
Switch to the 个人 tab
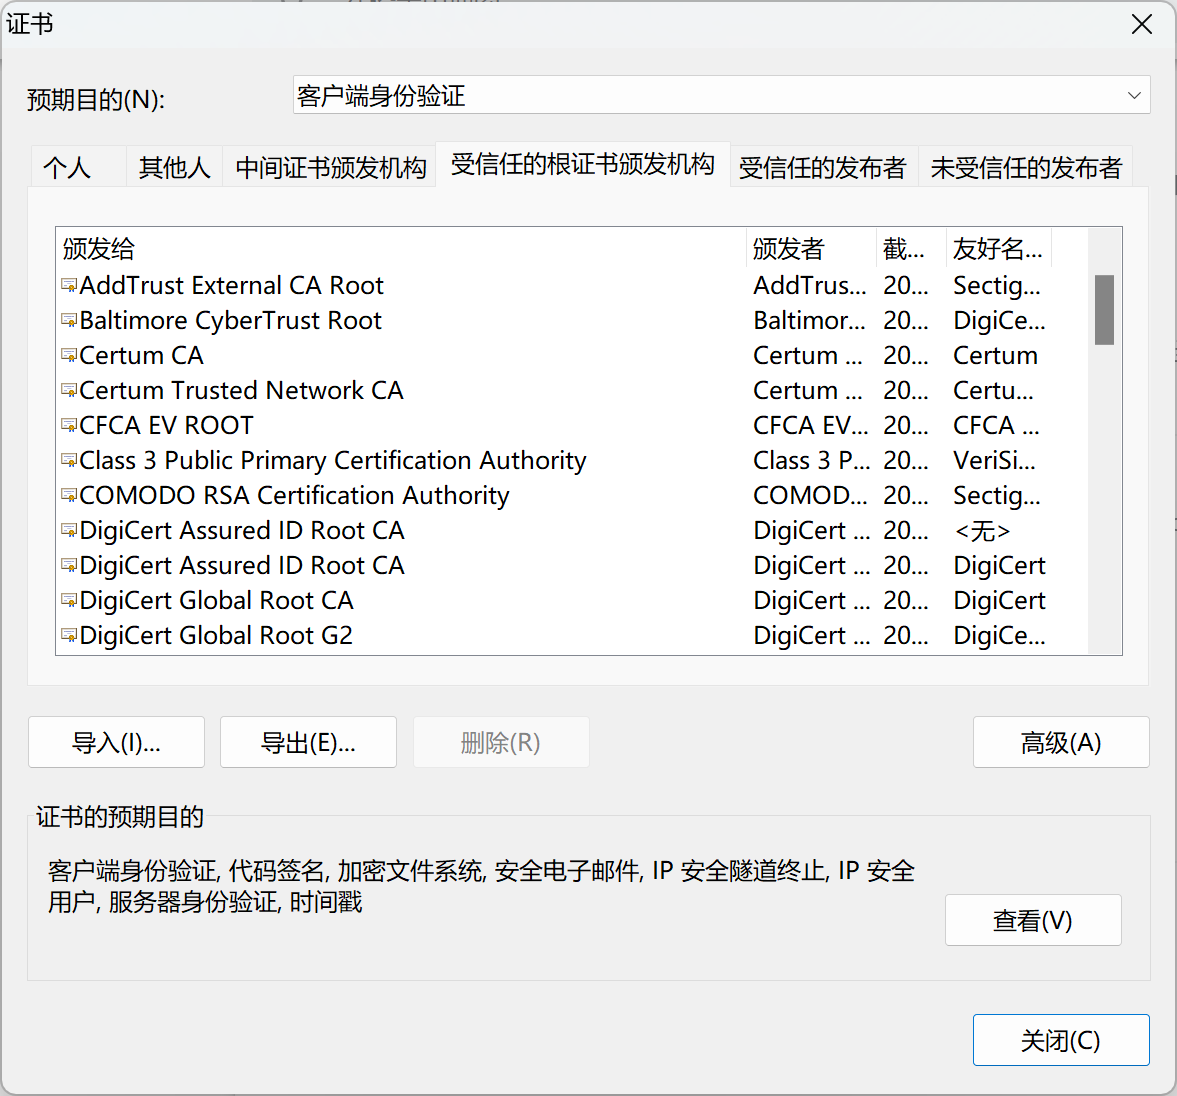click(67, 167)
